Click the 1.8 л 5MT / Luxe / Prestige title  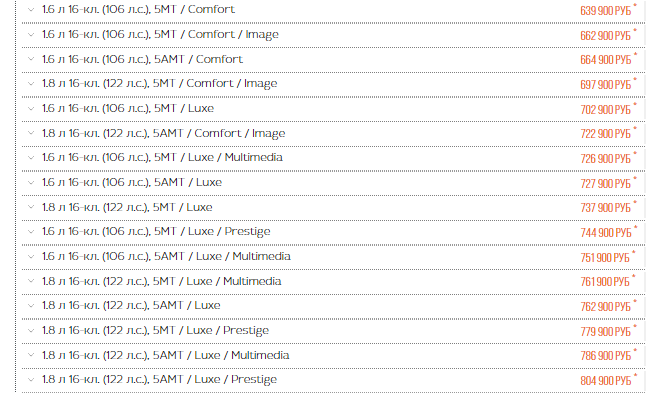(x=155, y=330)
